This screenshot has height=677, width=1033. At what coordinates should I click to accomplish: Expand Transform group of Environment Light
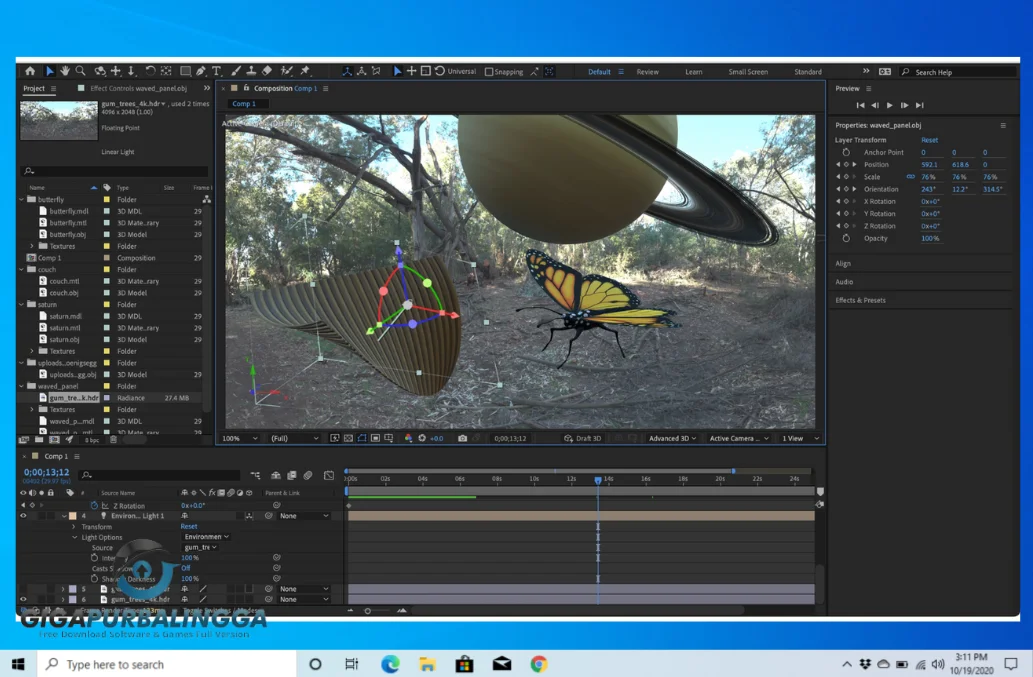point(74,527)
